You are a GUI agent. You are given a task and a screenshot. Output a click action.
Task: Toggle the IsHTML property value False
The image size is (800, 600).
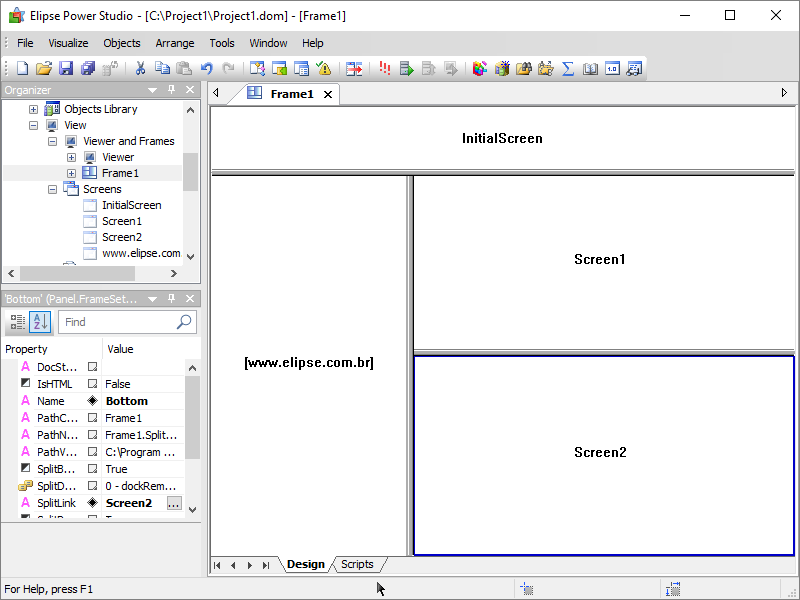[x=118, y=384]
